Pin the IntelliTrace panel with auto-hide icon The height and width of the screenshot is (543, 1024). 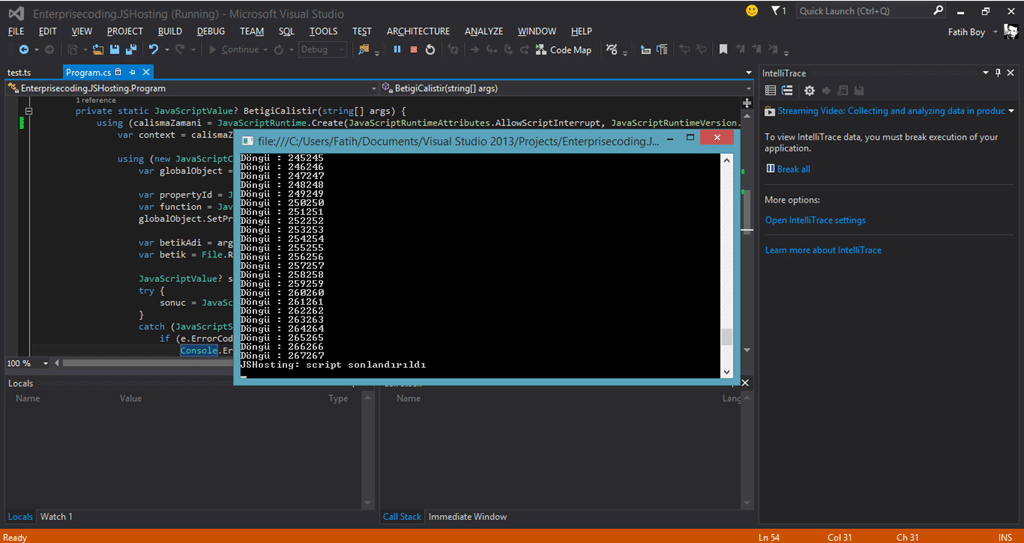tap(998, 73)
